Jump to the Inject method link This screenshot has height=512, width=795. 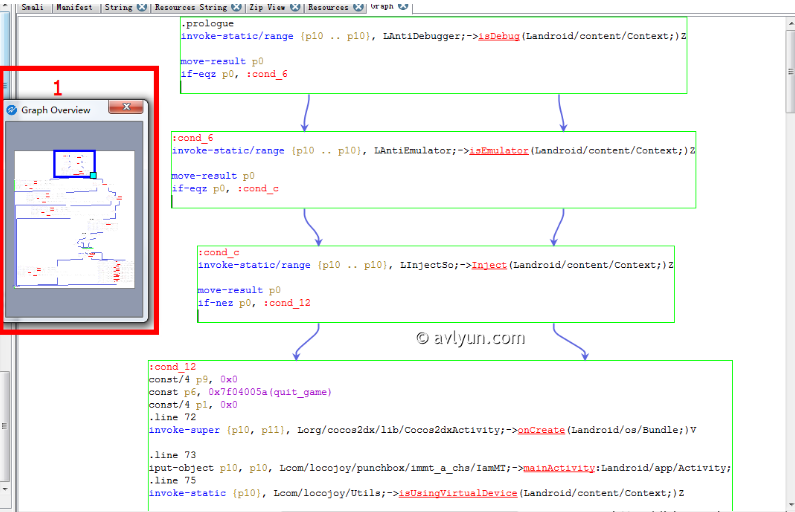pos(489,265)
